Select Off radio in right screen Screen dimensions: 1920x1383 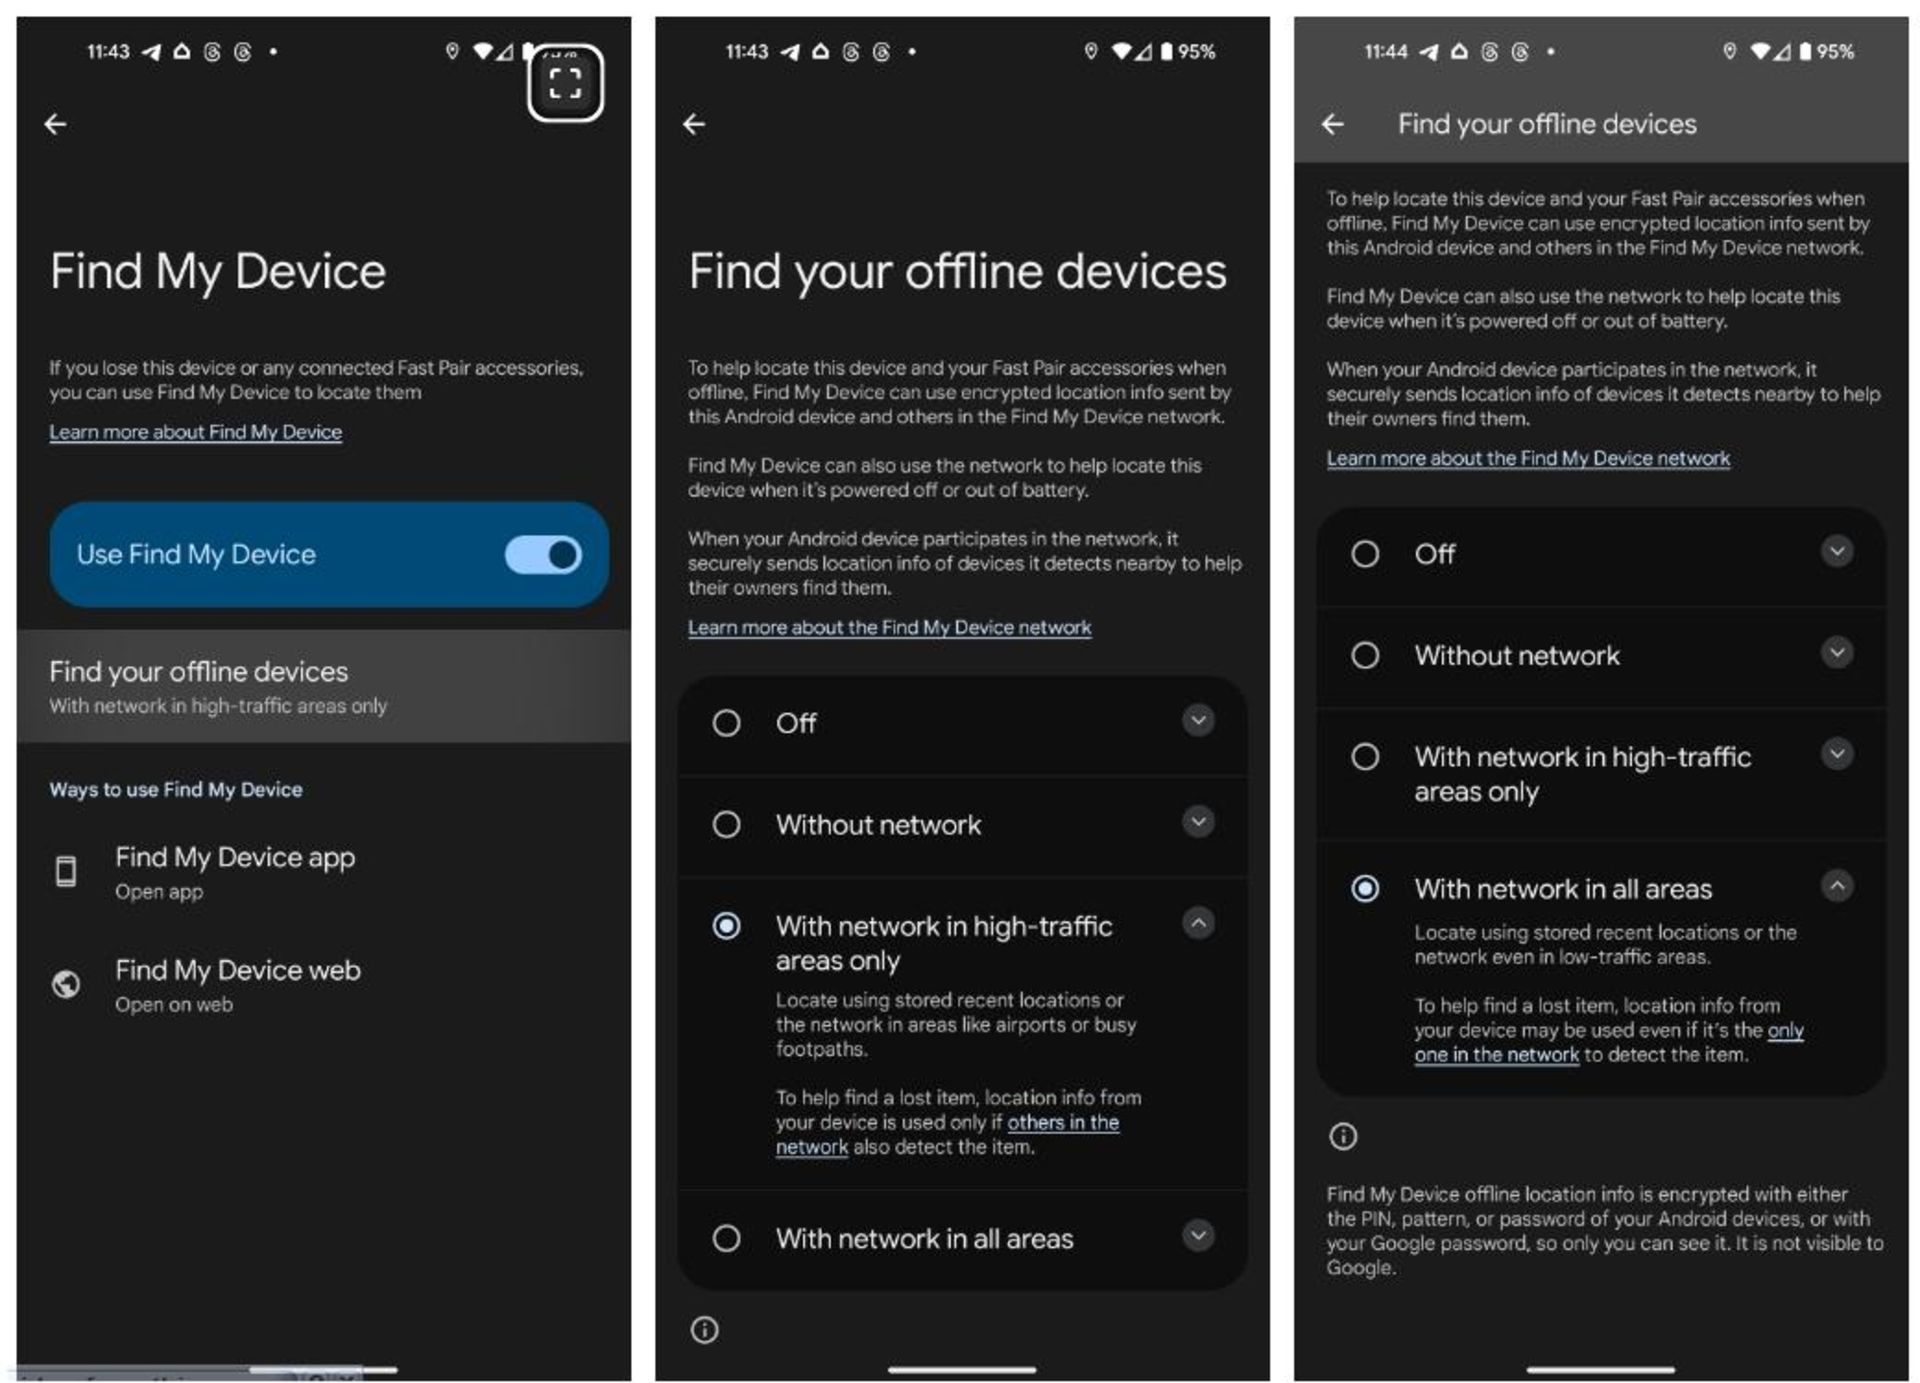pos(1365,554)
